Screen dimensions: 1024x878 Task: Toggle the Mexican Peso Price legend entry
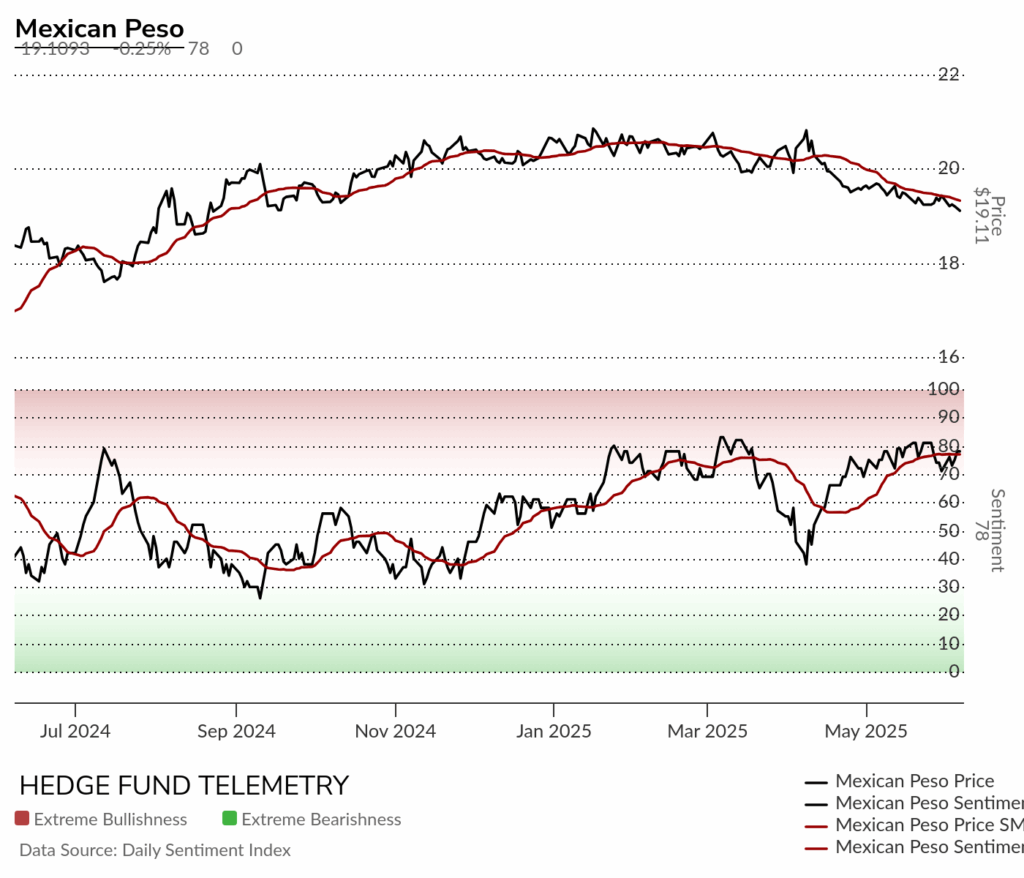(900, 781)
